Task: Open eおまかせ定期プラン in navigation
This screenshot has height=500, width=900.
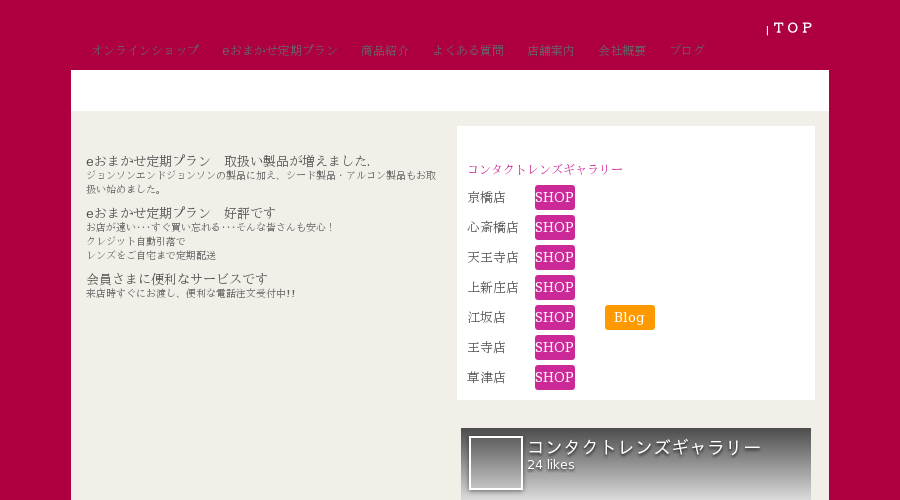Action: pos(280,51)
